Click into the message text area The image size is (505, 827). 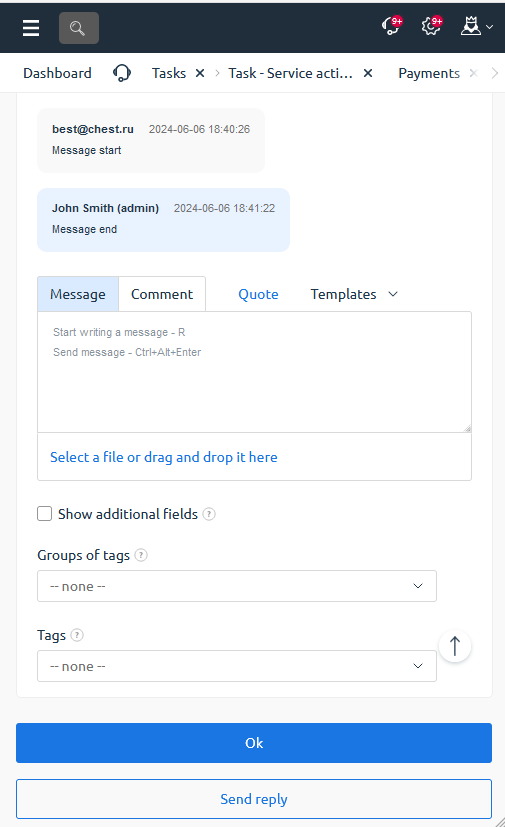[254, 372]
